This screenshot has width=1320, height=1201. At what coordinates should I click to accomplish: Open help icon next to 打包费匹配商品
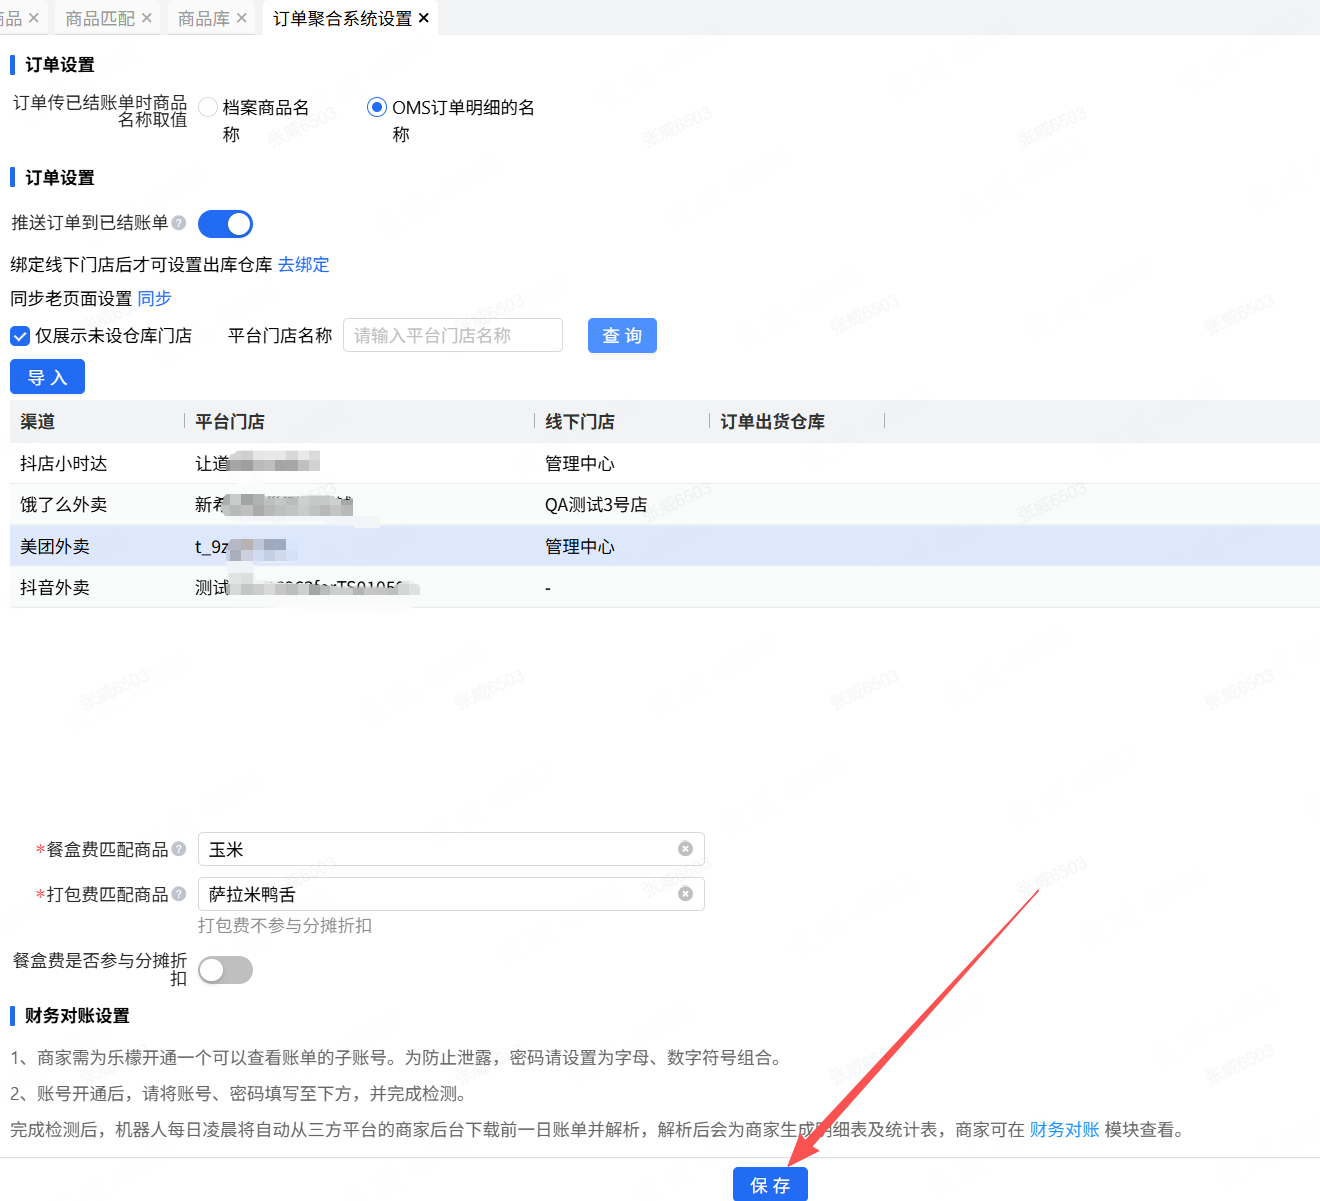tap(179, 894)
